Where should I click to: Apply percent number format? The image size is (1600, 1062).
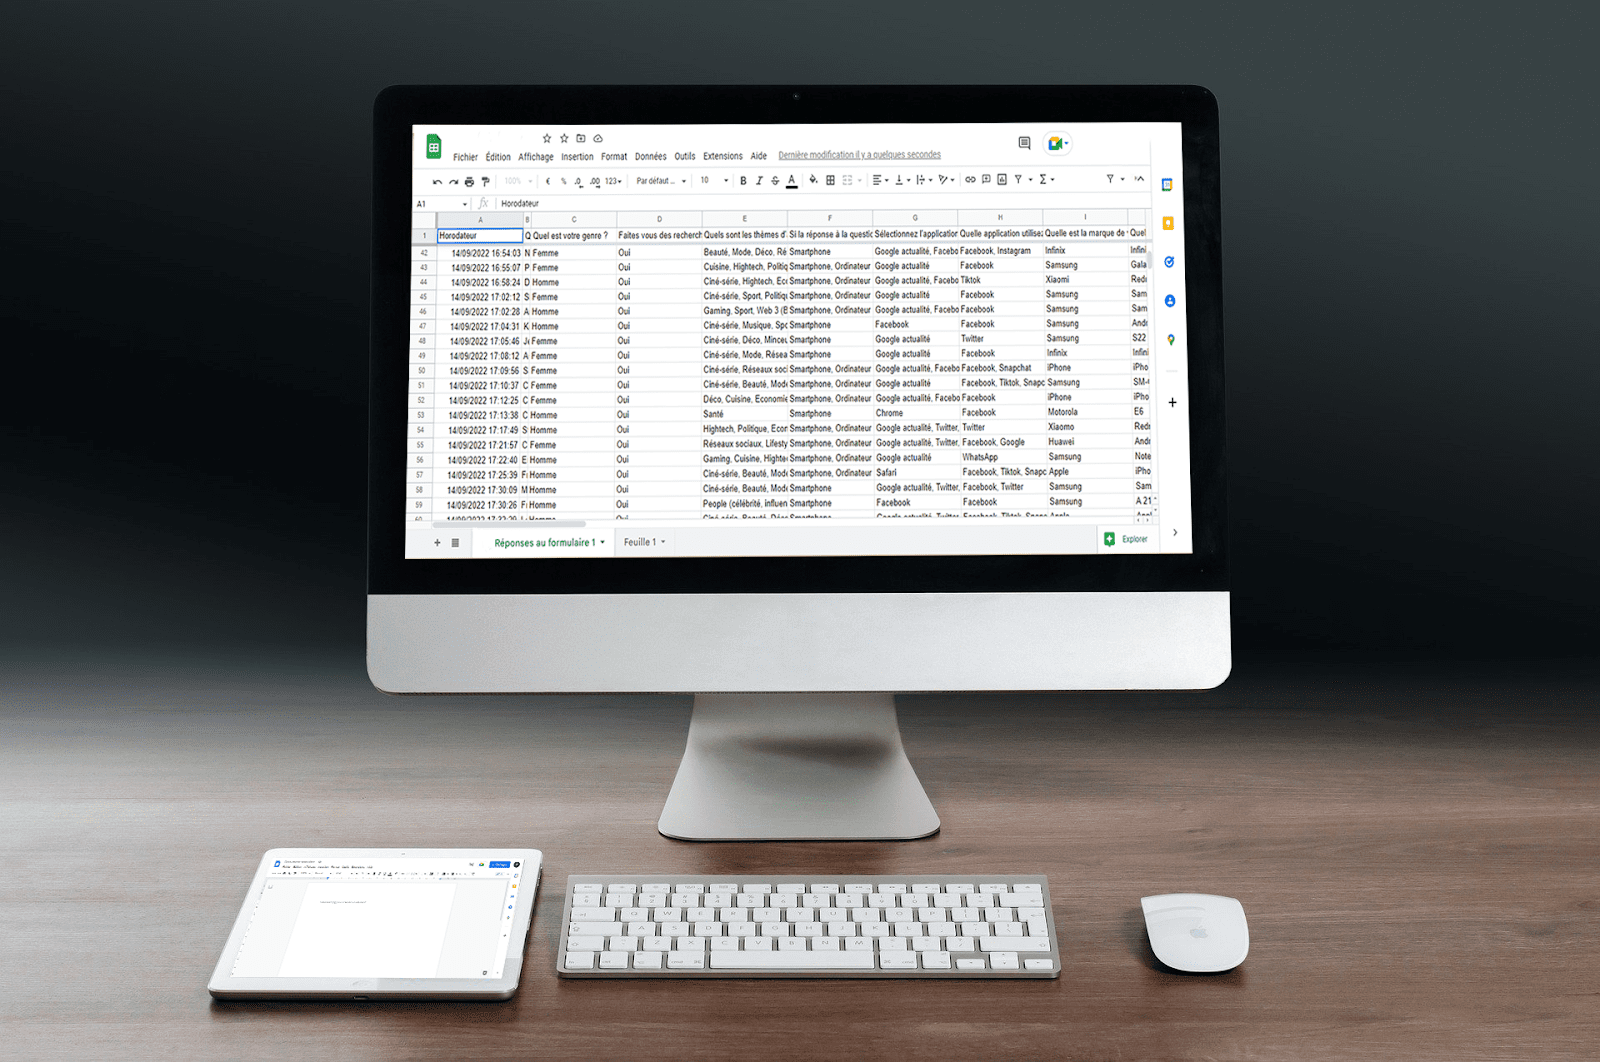[x=563, y=181]
